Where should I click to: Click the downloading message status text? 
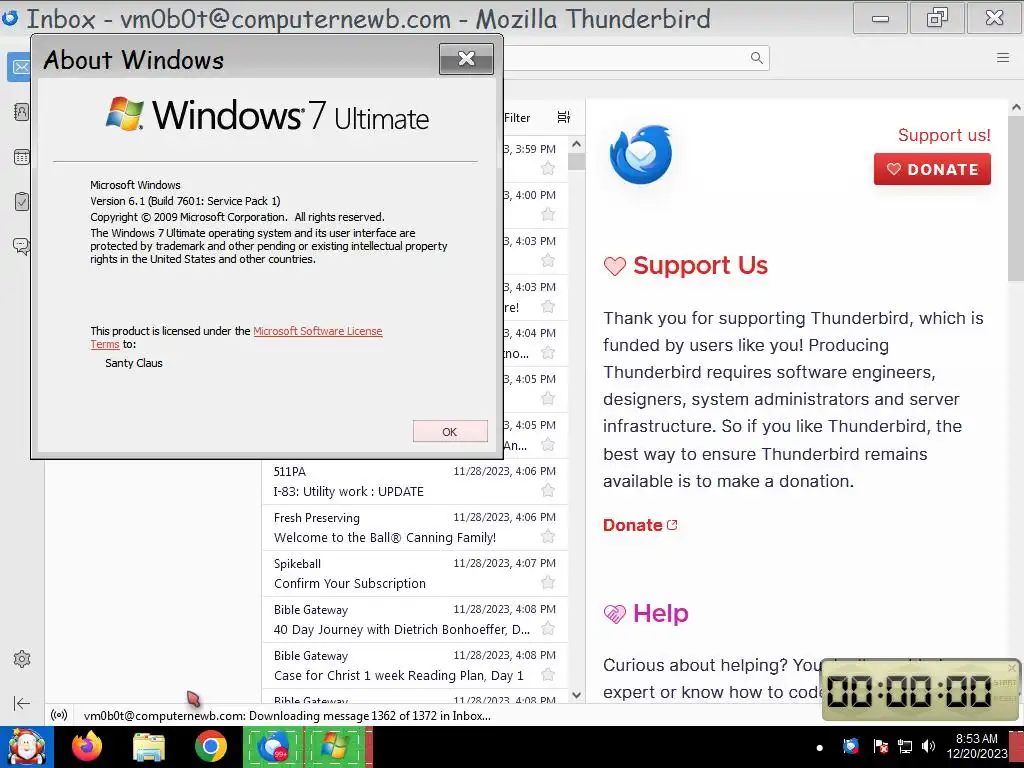coord(287,716)
